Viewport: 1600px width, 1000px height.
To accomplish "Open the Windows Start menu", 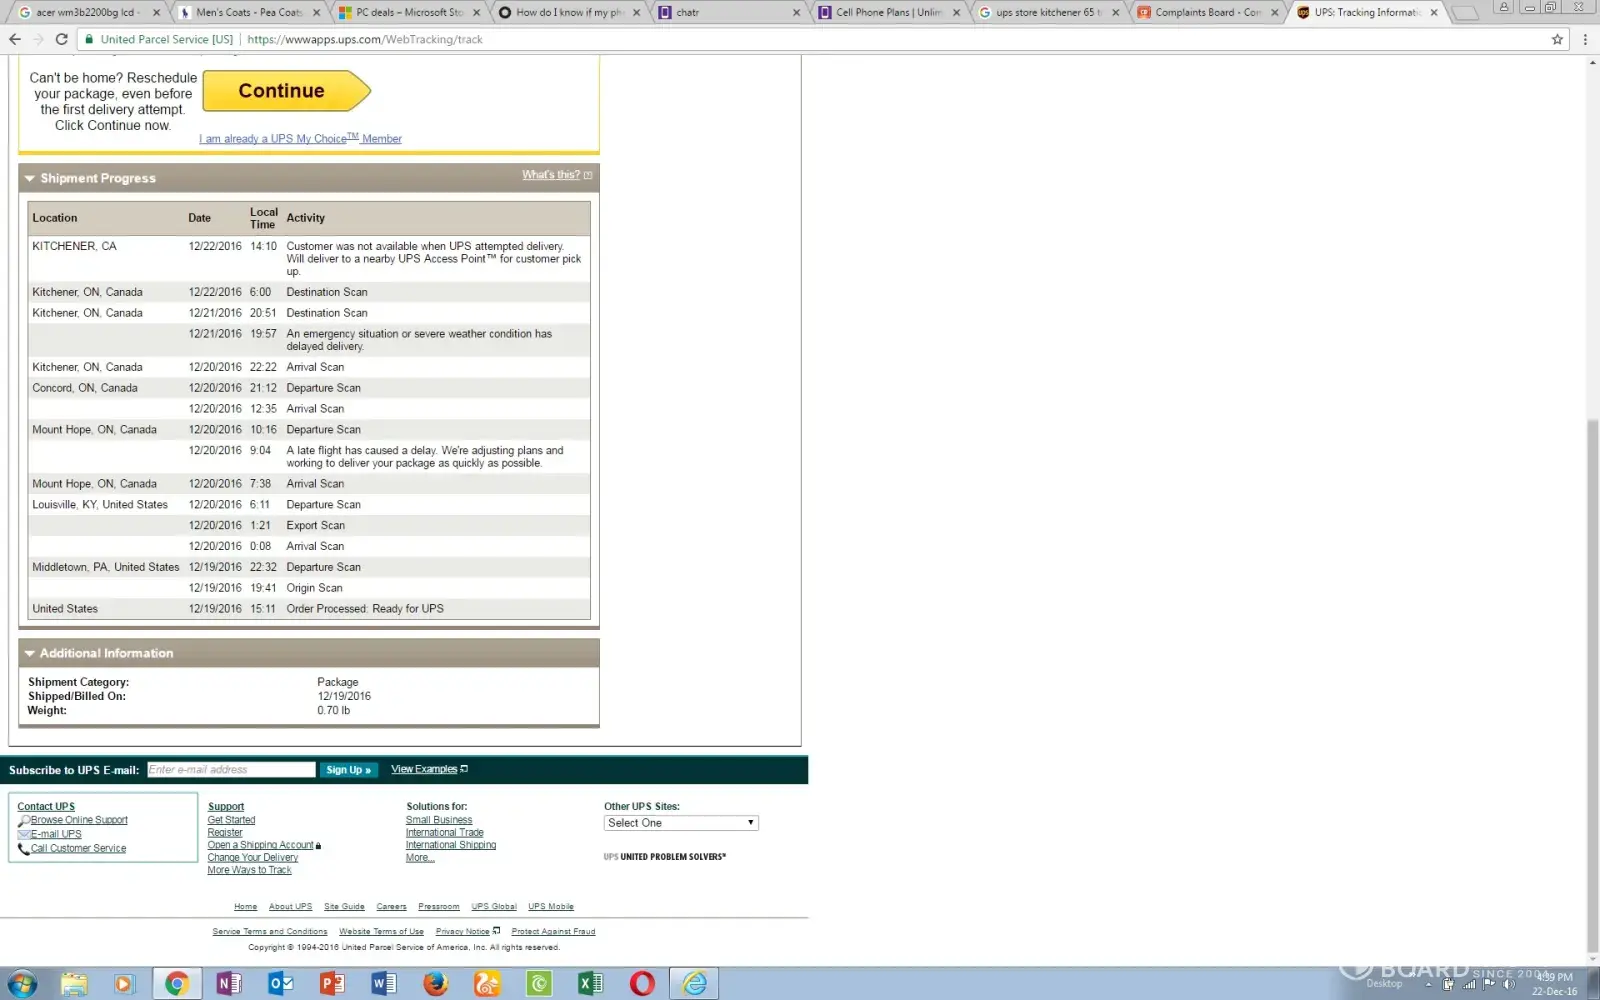I will [x=22, y=984].
